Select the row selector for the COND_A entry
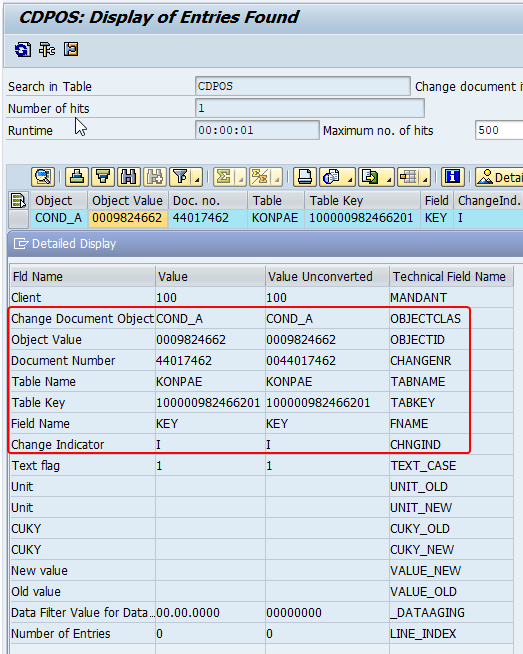This screenshot has width=523, height=654. 18,219
